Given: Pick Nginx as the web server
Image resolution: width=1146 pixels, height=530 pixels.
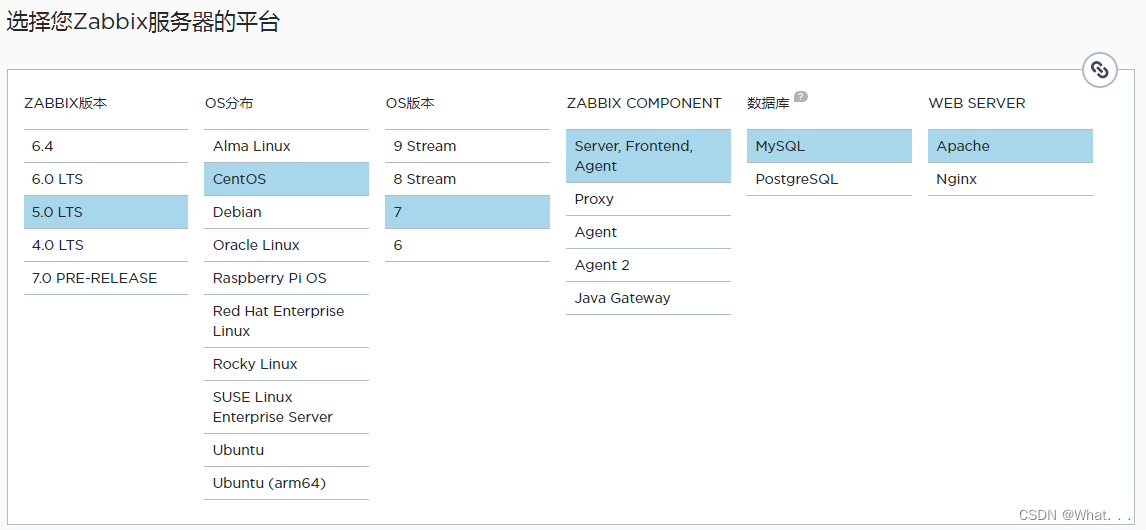Looking at the screenshot, I should click(1010, 179).
